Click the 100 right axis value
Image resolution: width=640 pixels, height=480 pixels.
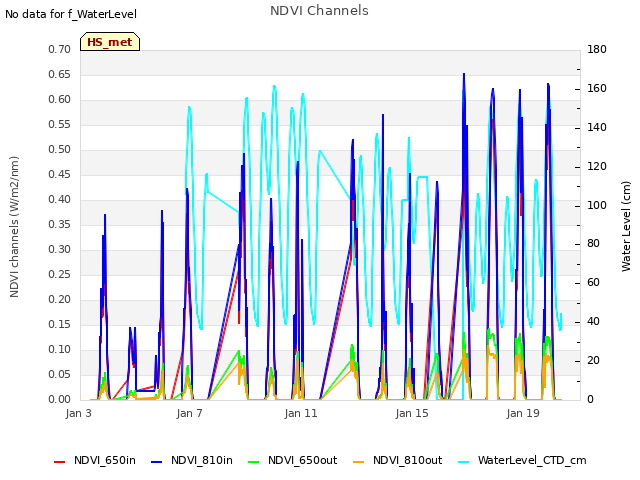[597, 205]
